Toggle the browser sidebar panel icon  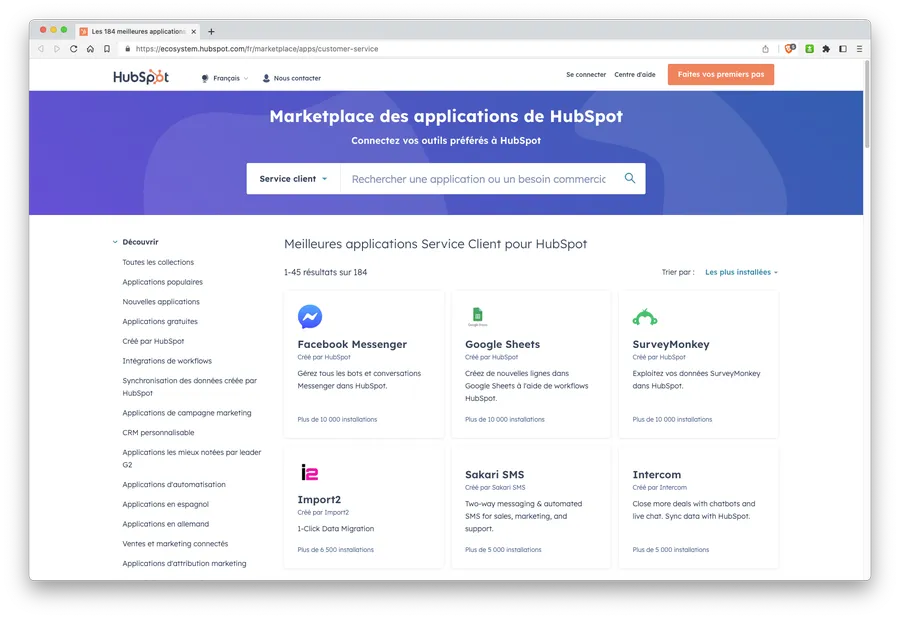coord(843,49)
